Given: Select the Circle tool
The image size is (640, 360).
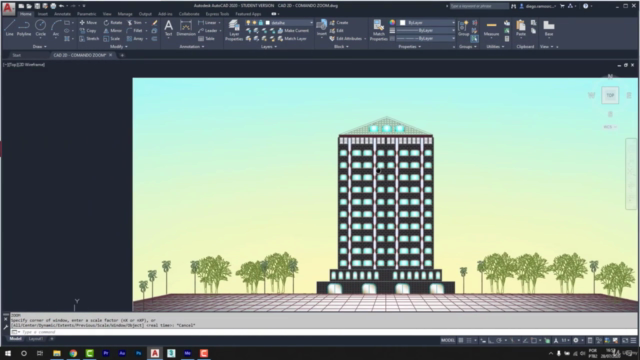Looking at the screenshot, I should point(40,28).
